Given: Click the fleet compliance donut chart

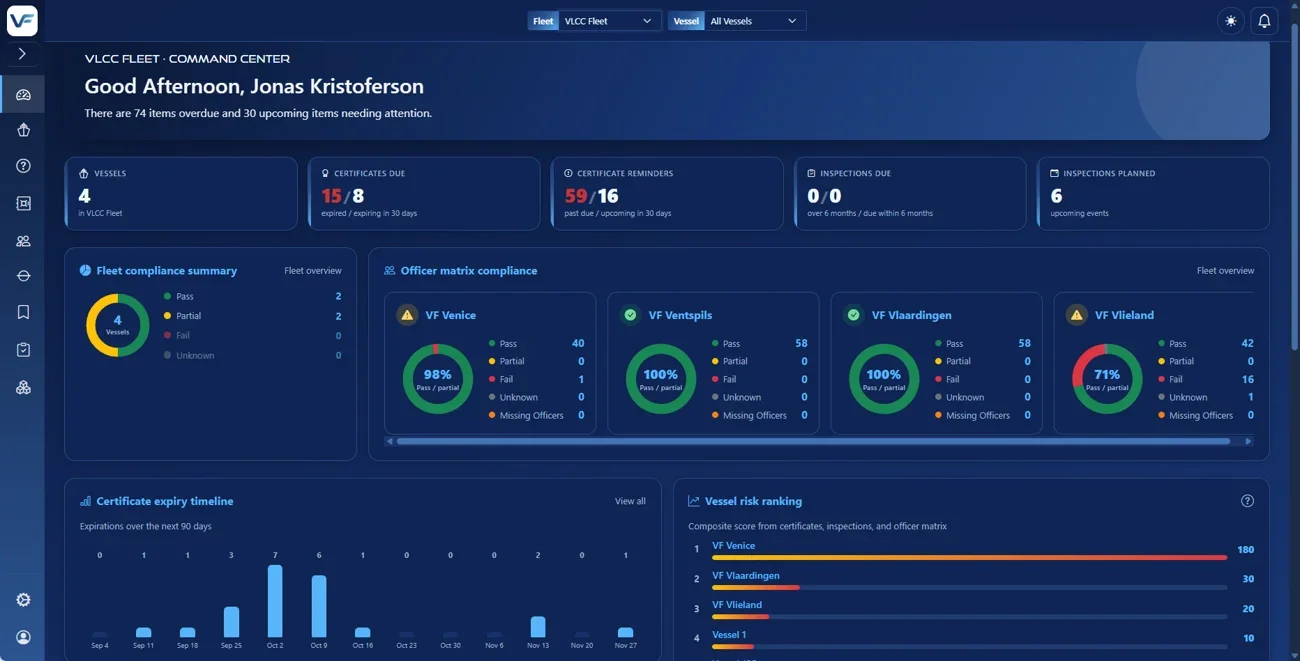Looking at the screenshot, I should pos(117,325).
